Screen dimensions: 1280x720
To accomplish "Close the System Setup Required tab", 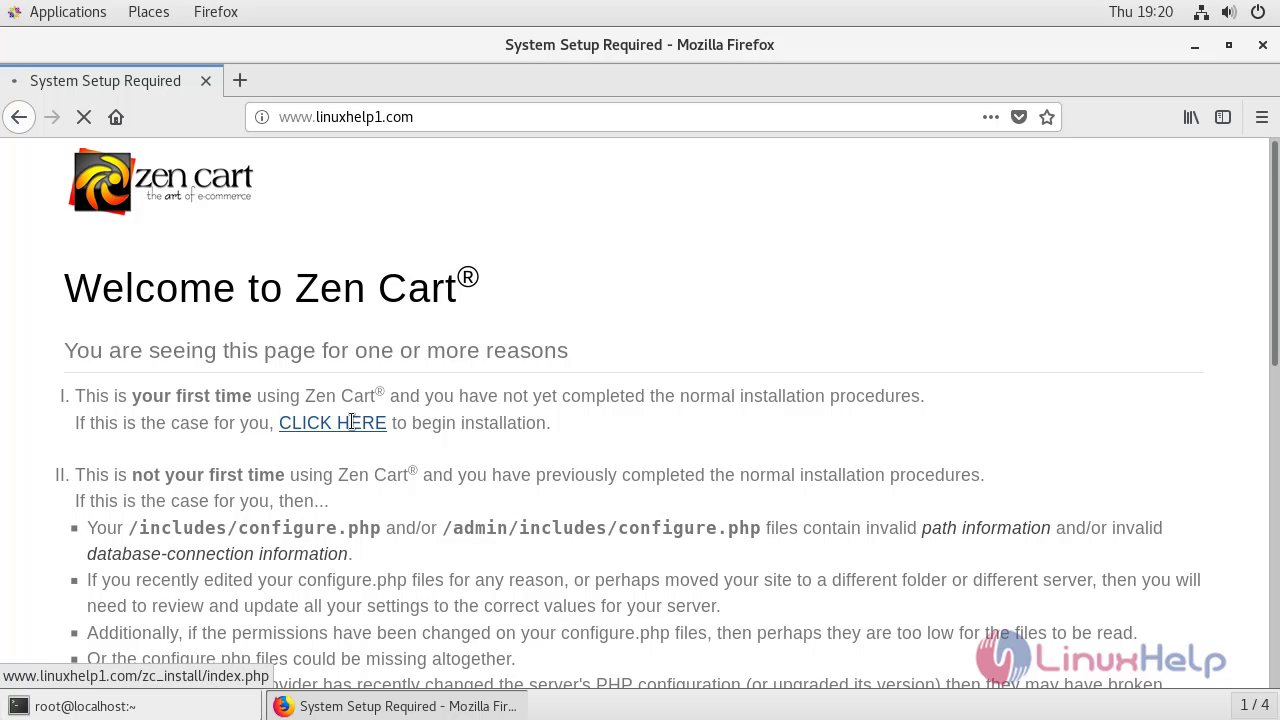I will [206, 81].
